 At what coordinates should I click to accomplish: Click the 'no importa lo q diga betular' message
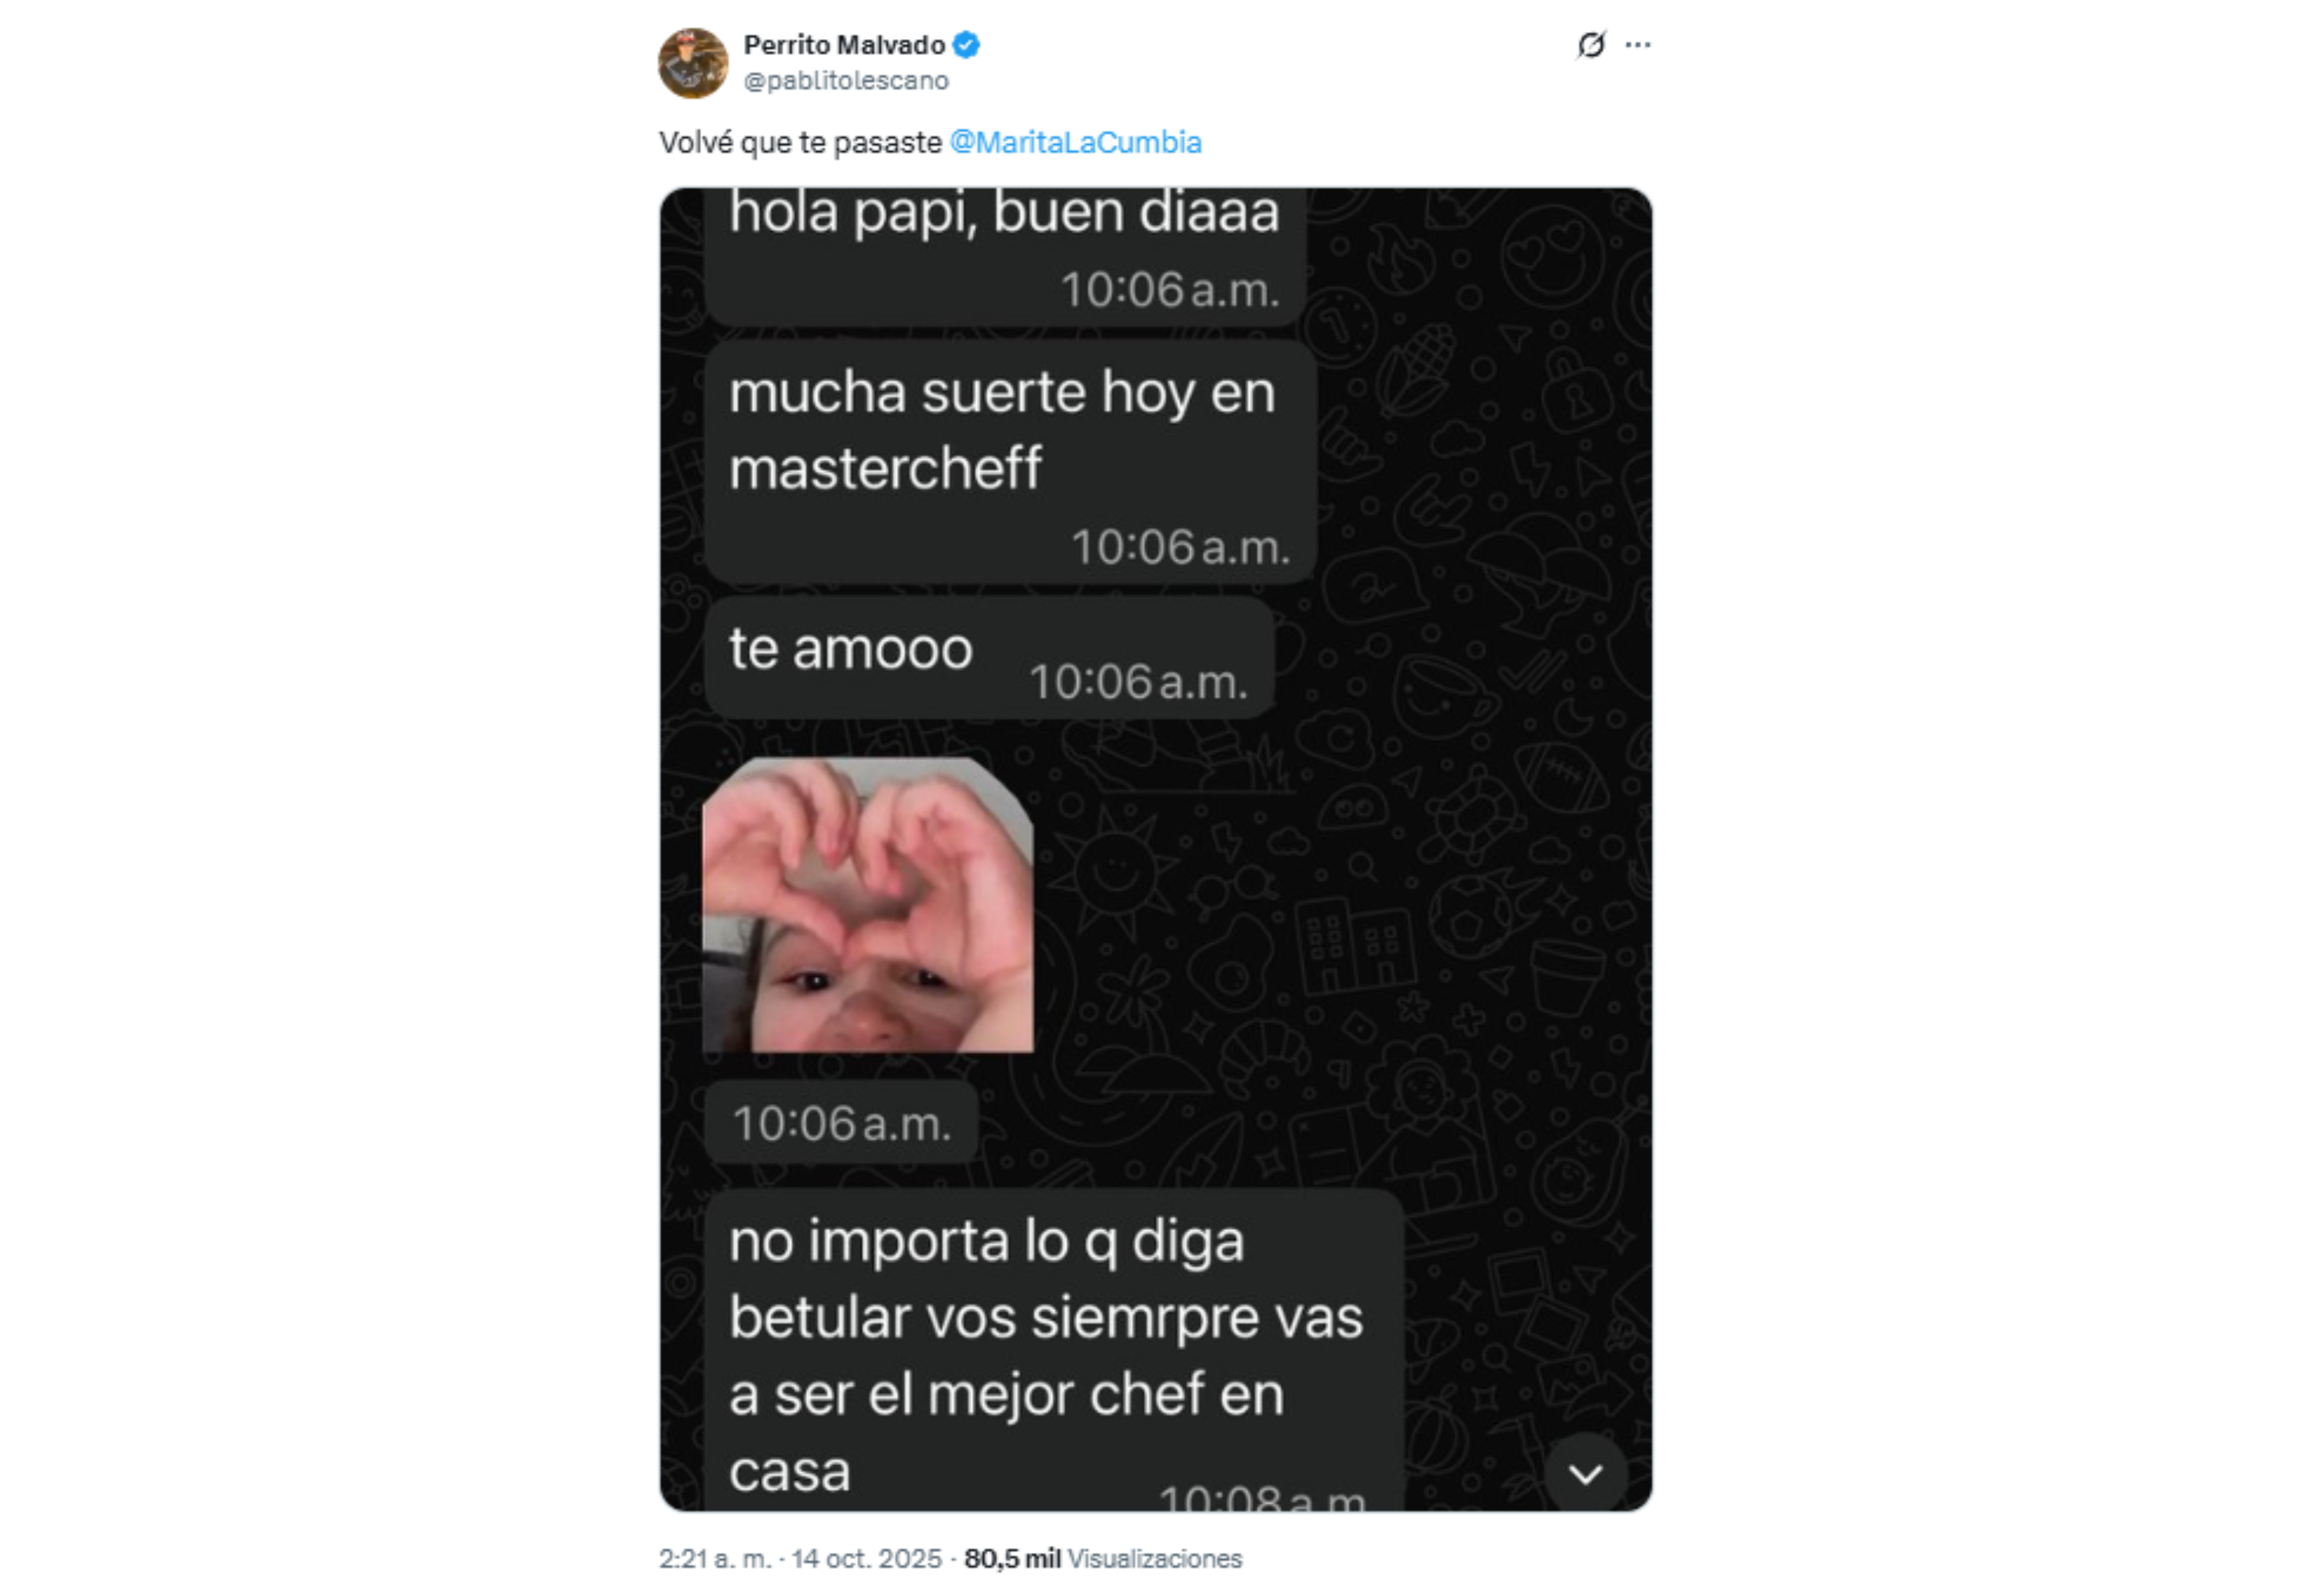click(x=1054, y=1350)
